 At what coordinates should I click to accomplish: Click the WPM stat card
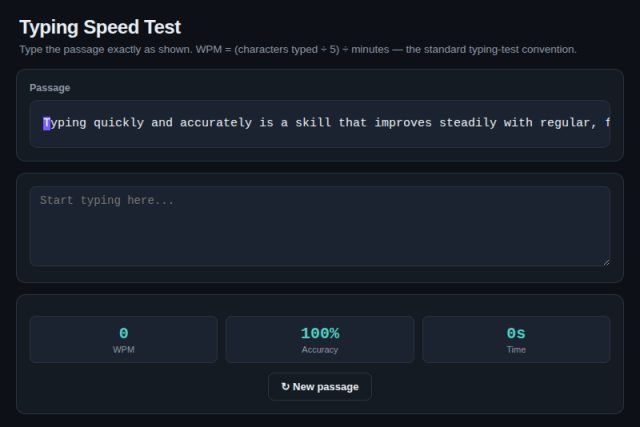coord(124,339)
